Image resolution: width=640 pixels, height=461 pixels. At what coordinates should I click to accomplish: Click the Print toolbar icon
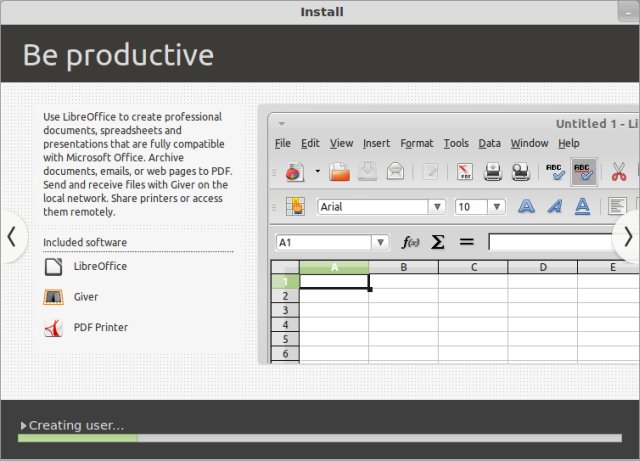tap(493, 172)
